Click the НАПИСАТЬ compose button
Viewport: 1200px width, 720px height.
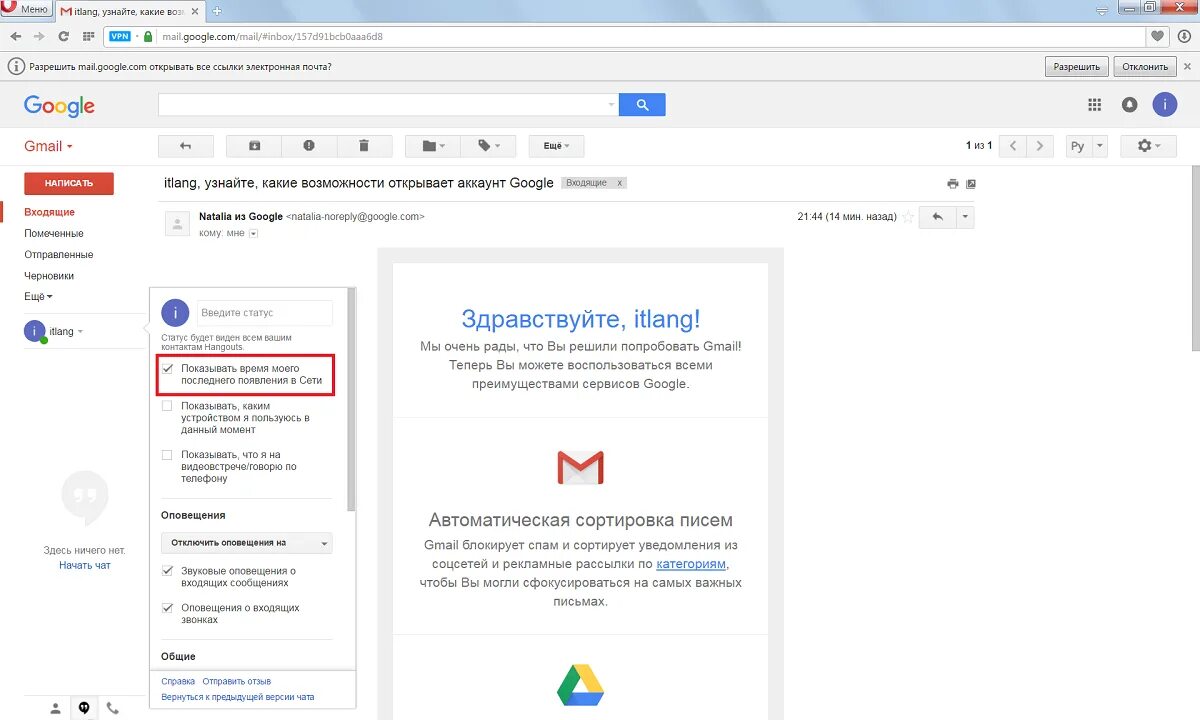(x=69, y=183)
